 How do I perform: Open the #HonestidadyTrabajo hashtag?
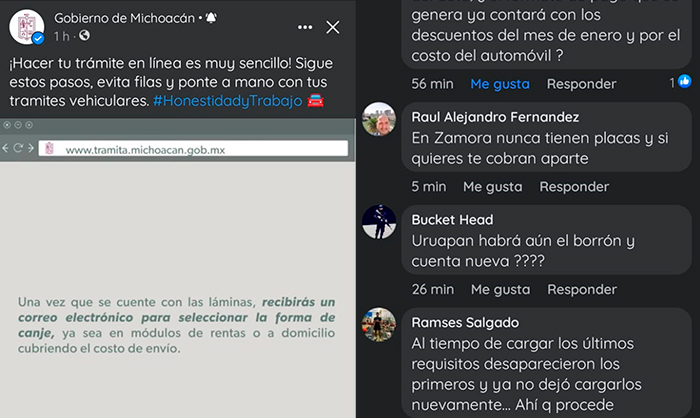(228, 101)
